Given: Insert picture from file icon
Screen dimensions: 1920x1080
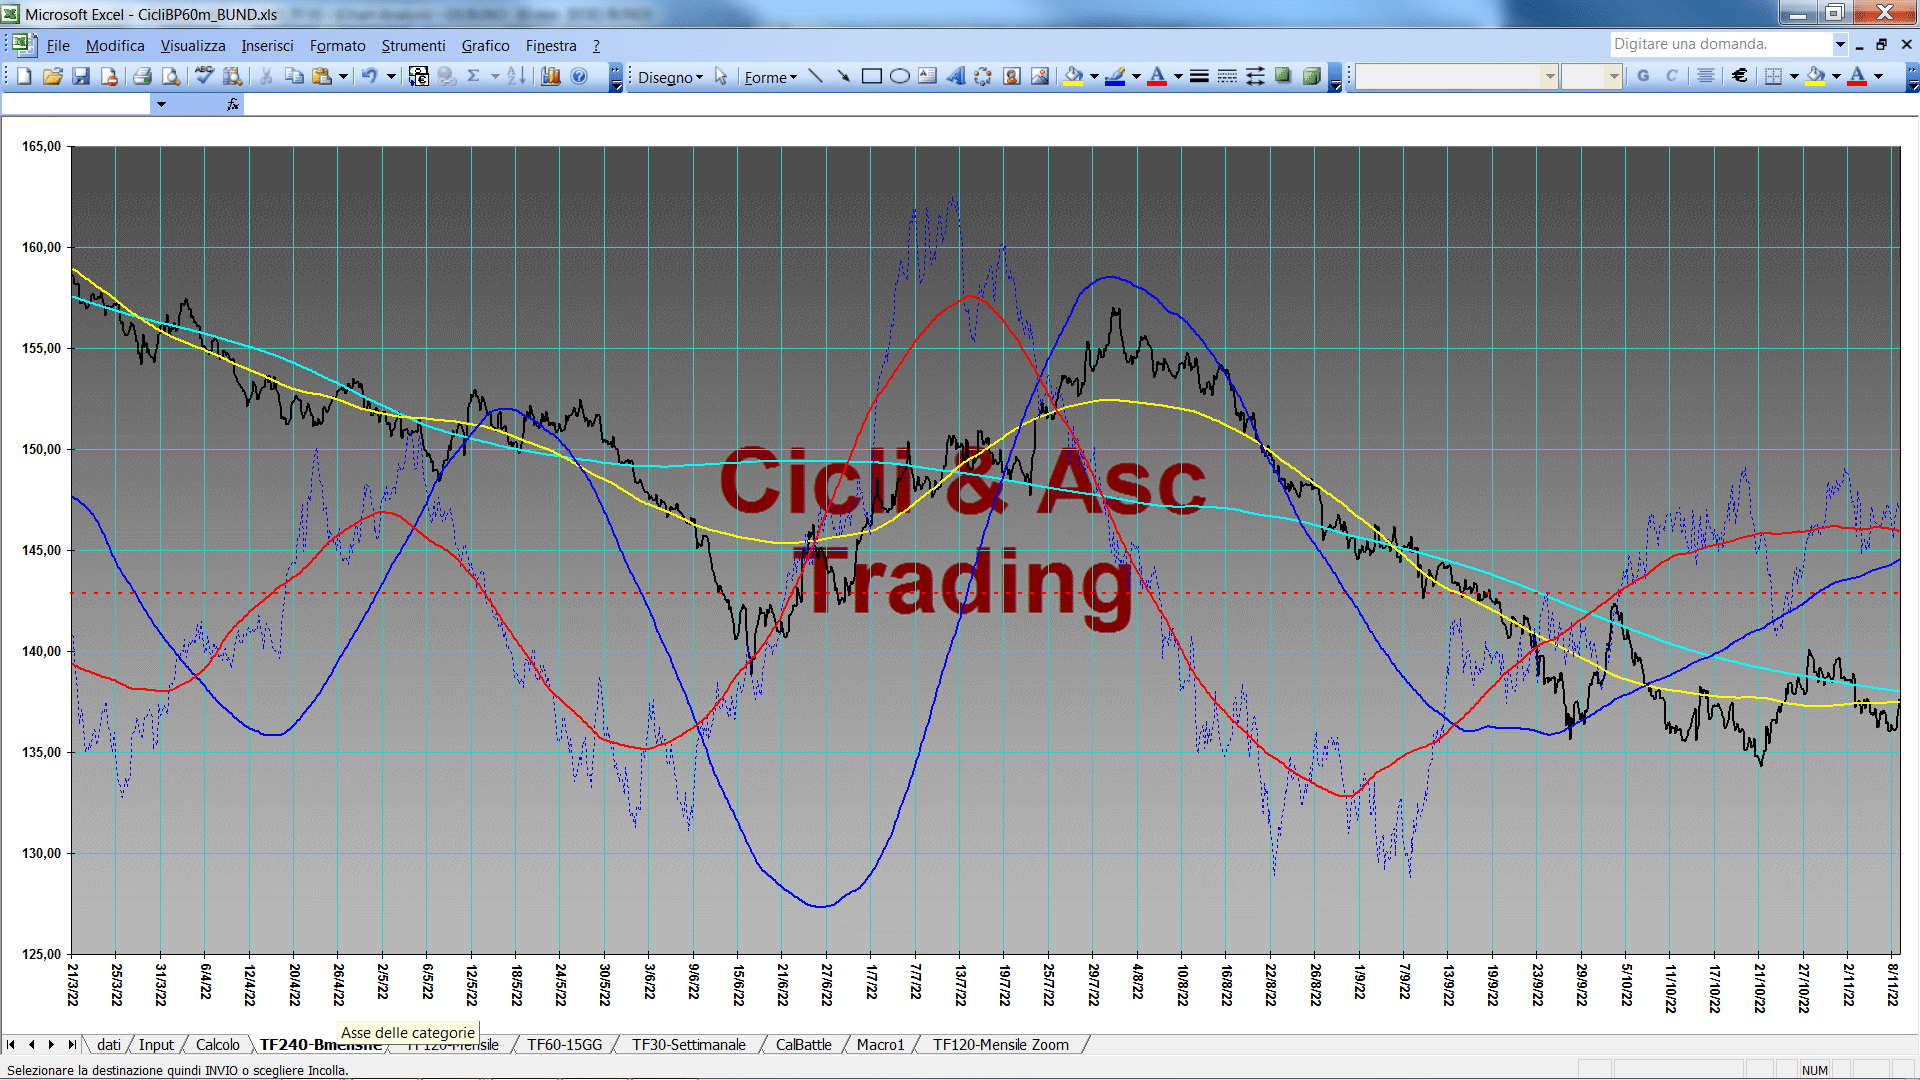Looking at the screenshot, I should pos(1040,76).
